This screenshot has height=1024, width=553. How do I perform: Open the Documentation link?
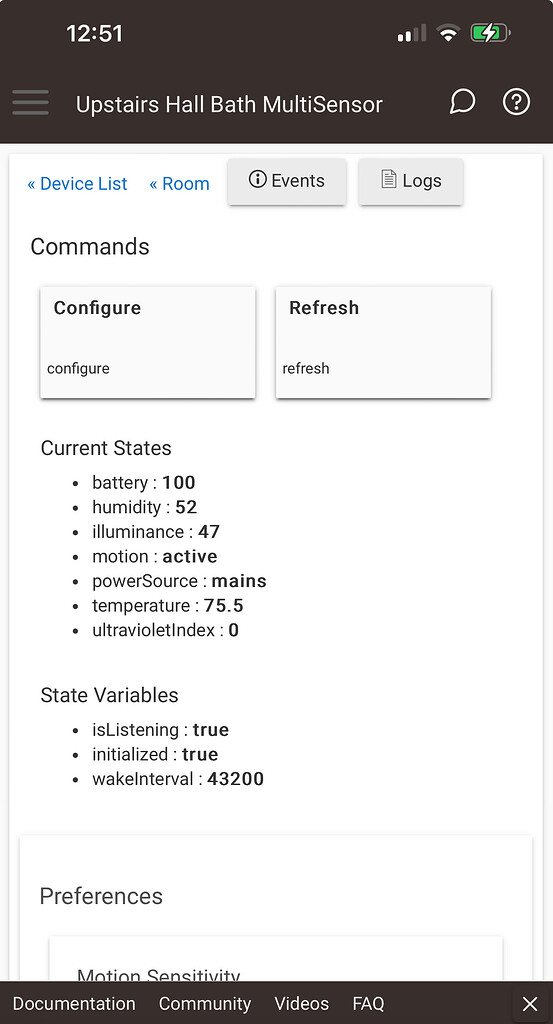pos(74,1004)
